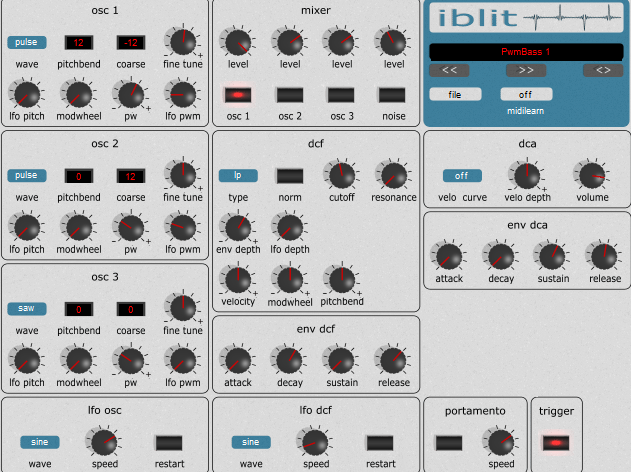Open the dcf filter type lp selector
The height and width of the screenshot is (472, 631).
[x=238, y=175]
